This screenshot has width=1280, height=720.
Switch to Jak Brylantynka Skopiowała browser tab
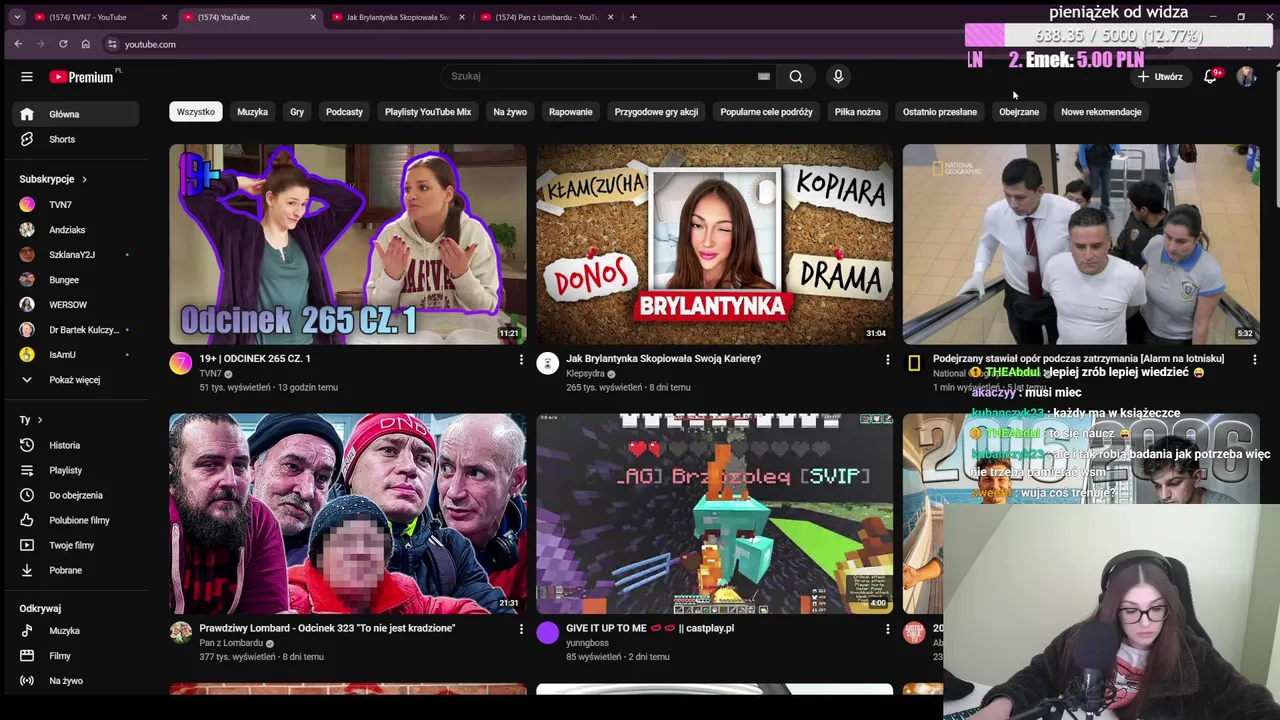[x=397, y=17]
